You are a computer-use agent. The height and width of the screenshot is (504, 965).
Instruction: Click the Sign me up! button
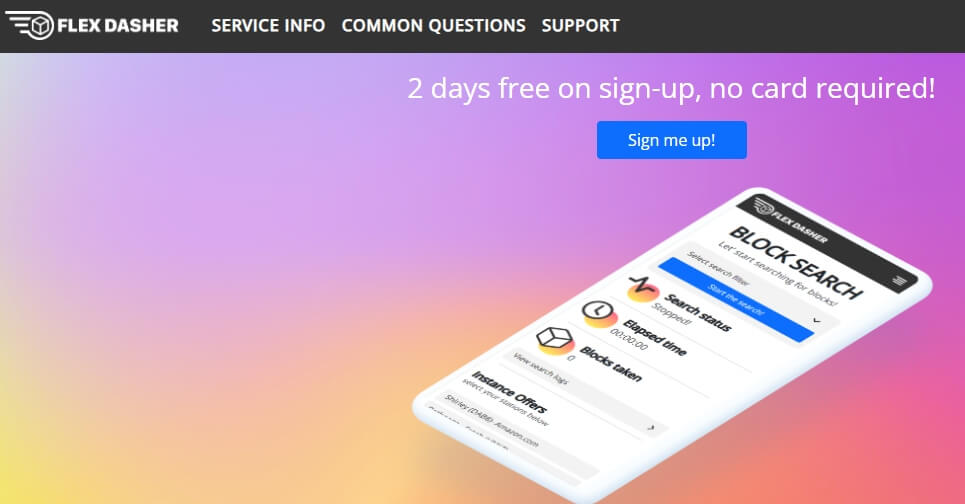[671, 140]
